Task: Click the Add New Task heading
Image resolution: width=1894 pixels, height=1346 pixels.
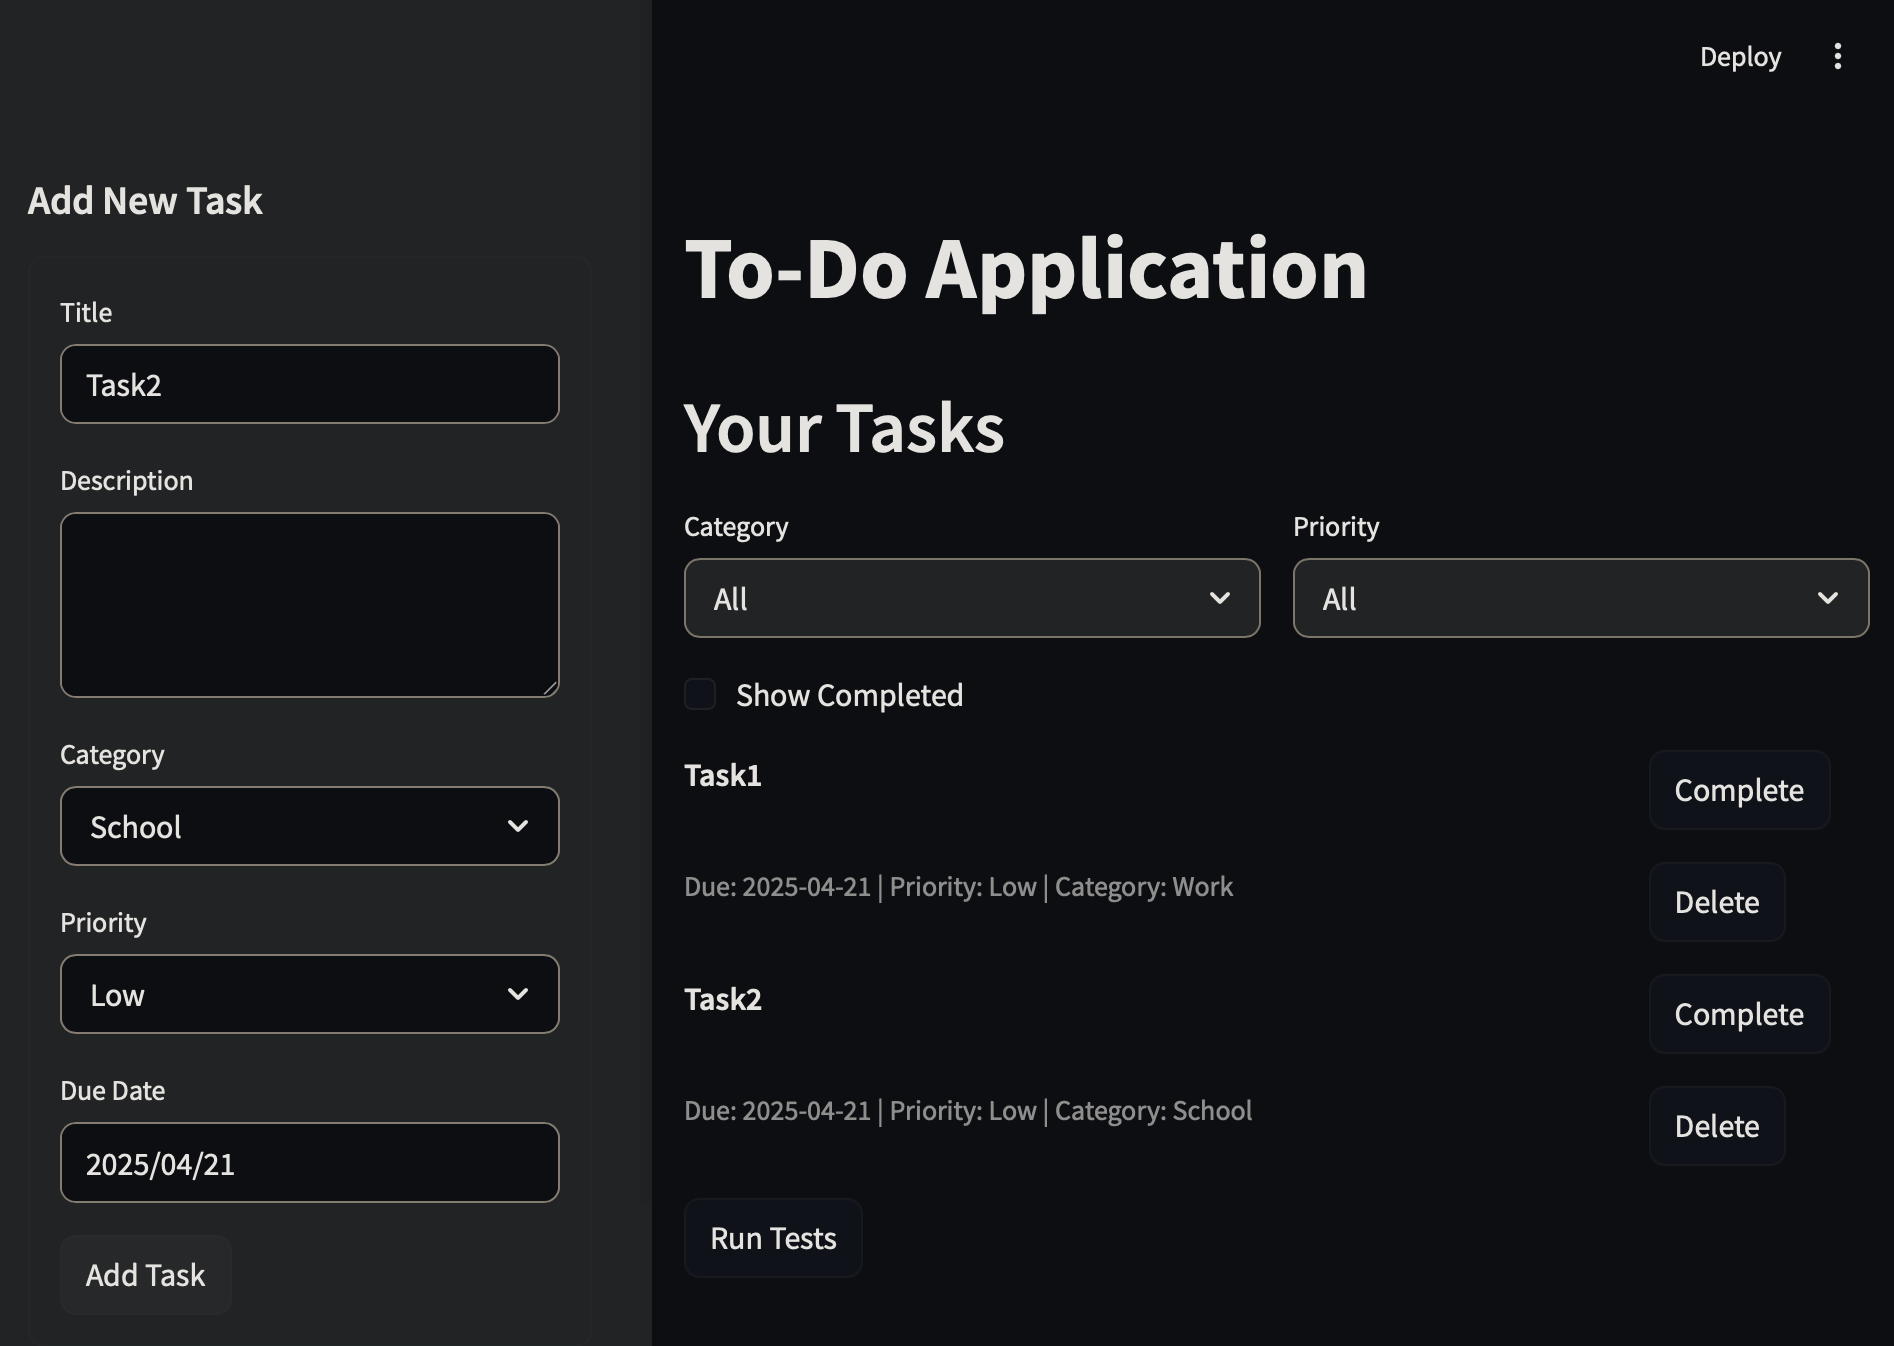Action: (145, 201)
